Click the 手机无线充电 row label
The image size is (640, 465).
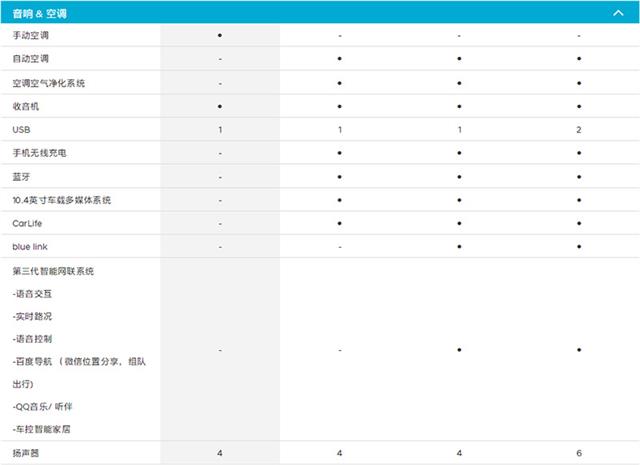coord(39,153)
